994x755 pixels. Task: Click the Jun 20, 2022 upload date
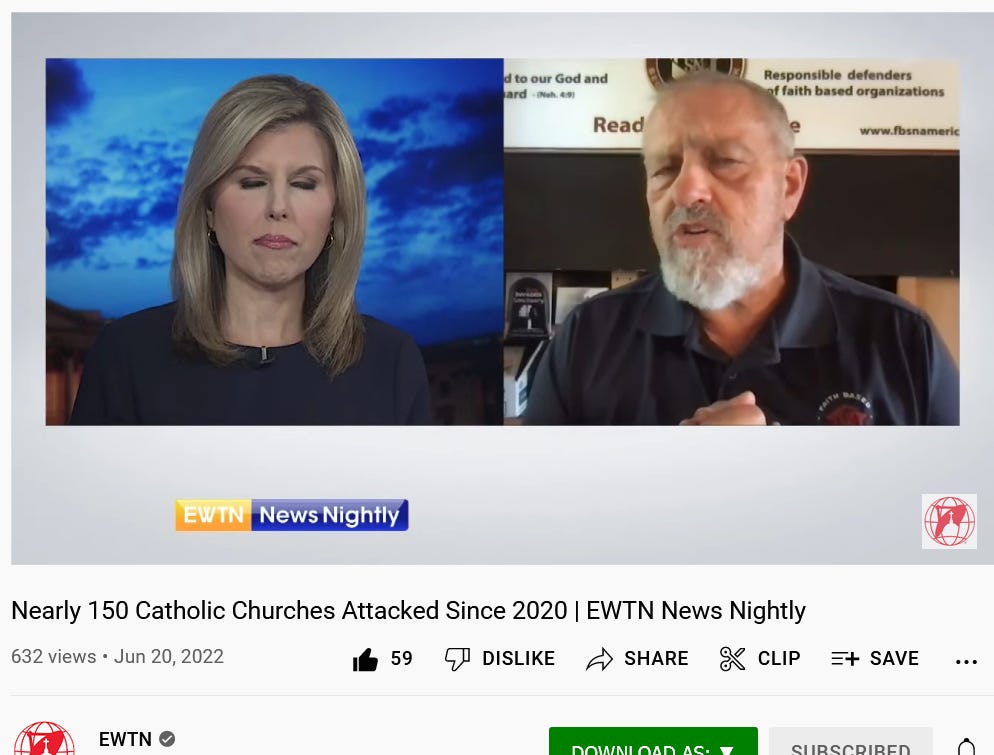169,657
